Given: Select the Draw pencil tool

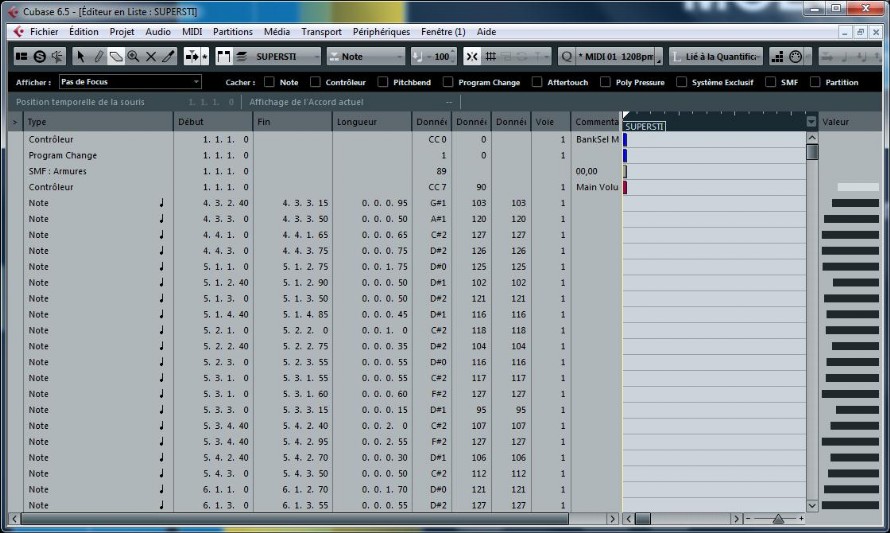Looking at the screenshot, I should [98, 56].
